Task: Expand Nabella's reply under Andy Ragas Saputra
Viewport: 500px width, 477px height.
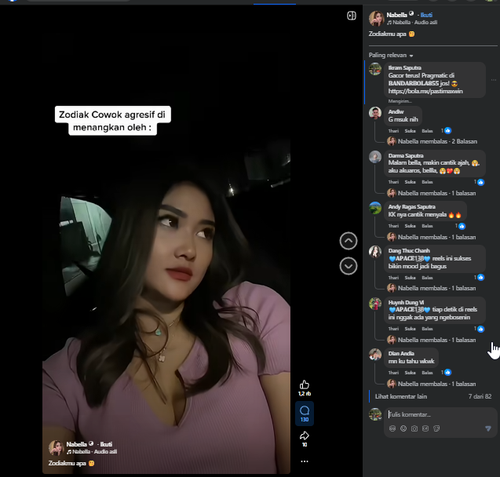Action: click(x=432, y=237)
